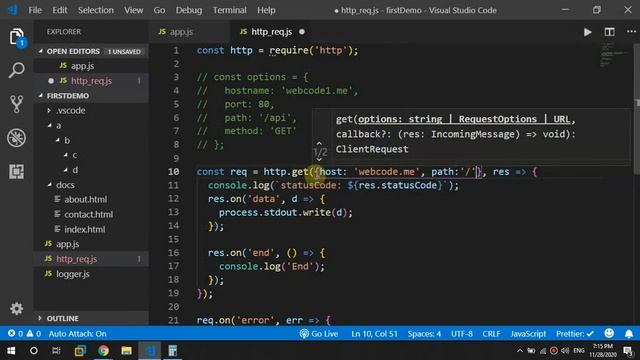
Task: Open the Terminal menu
Action: coord(229,10)
